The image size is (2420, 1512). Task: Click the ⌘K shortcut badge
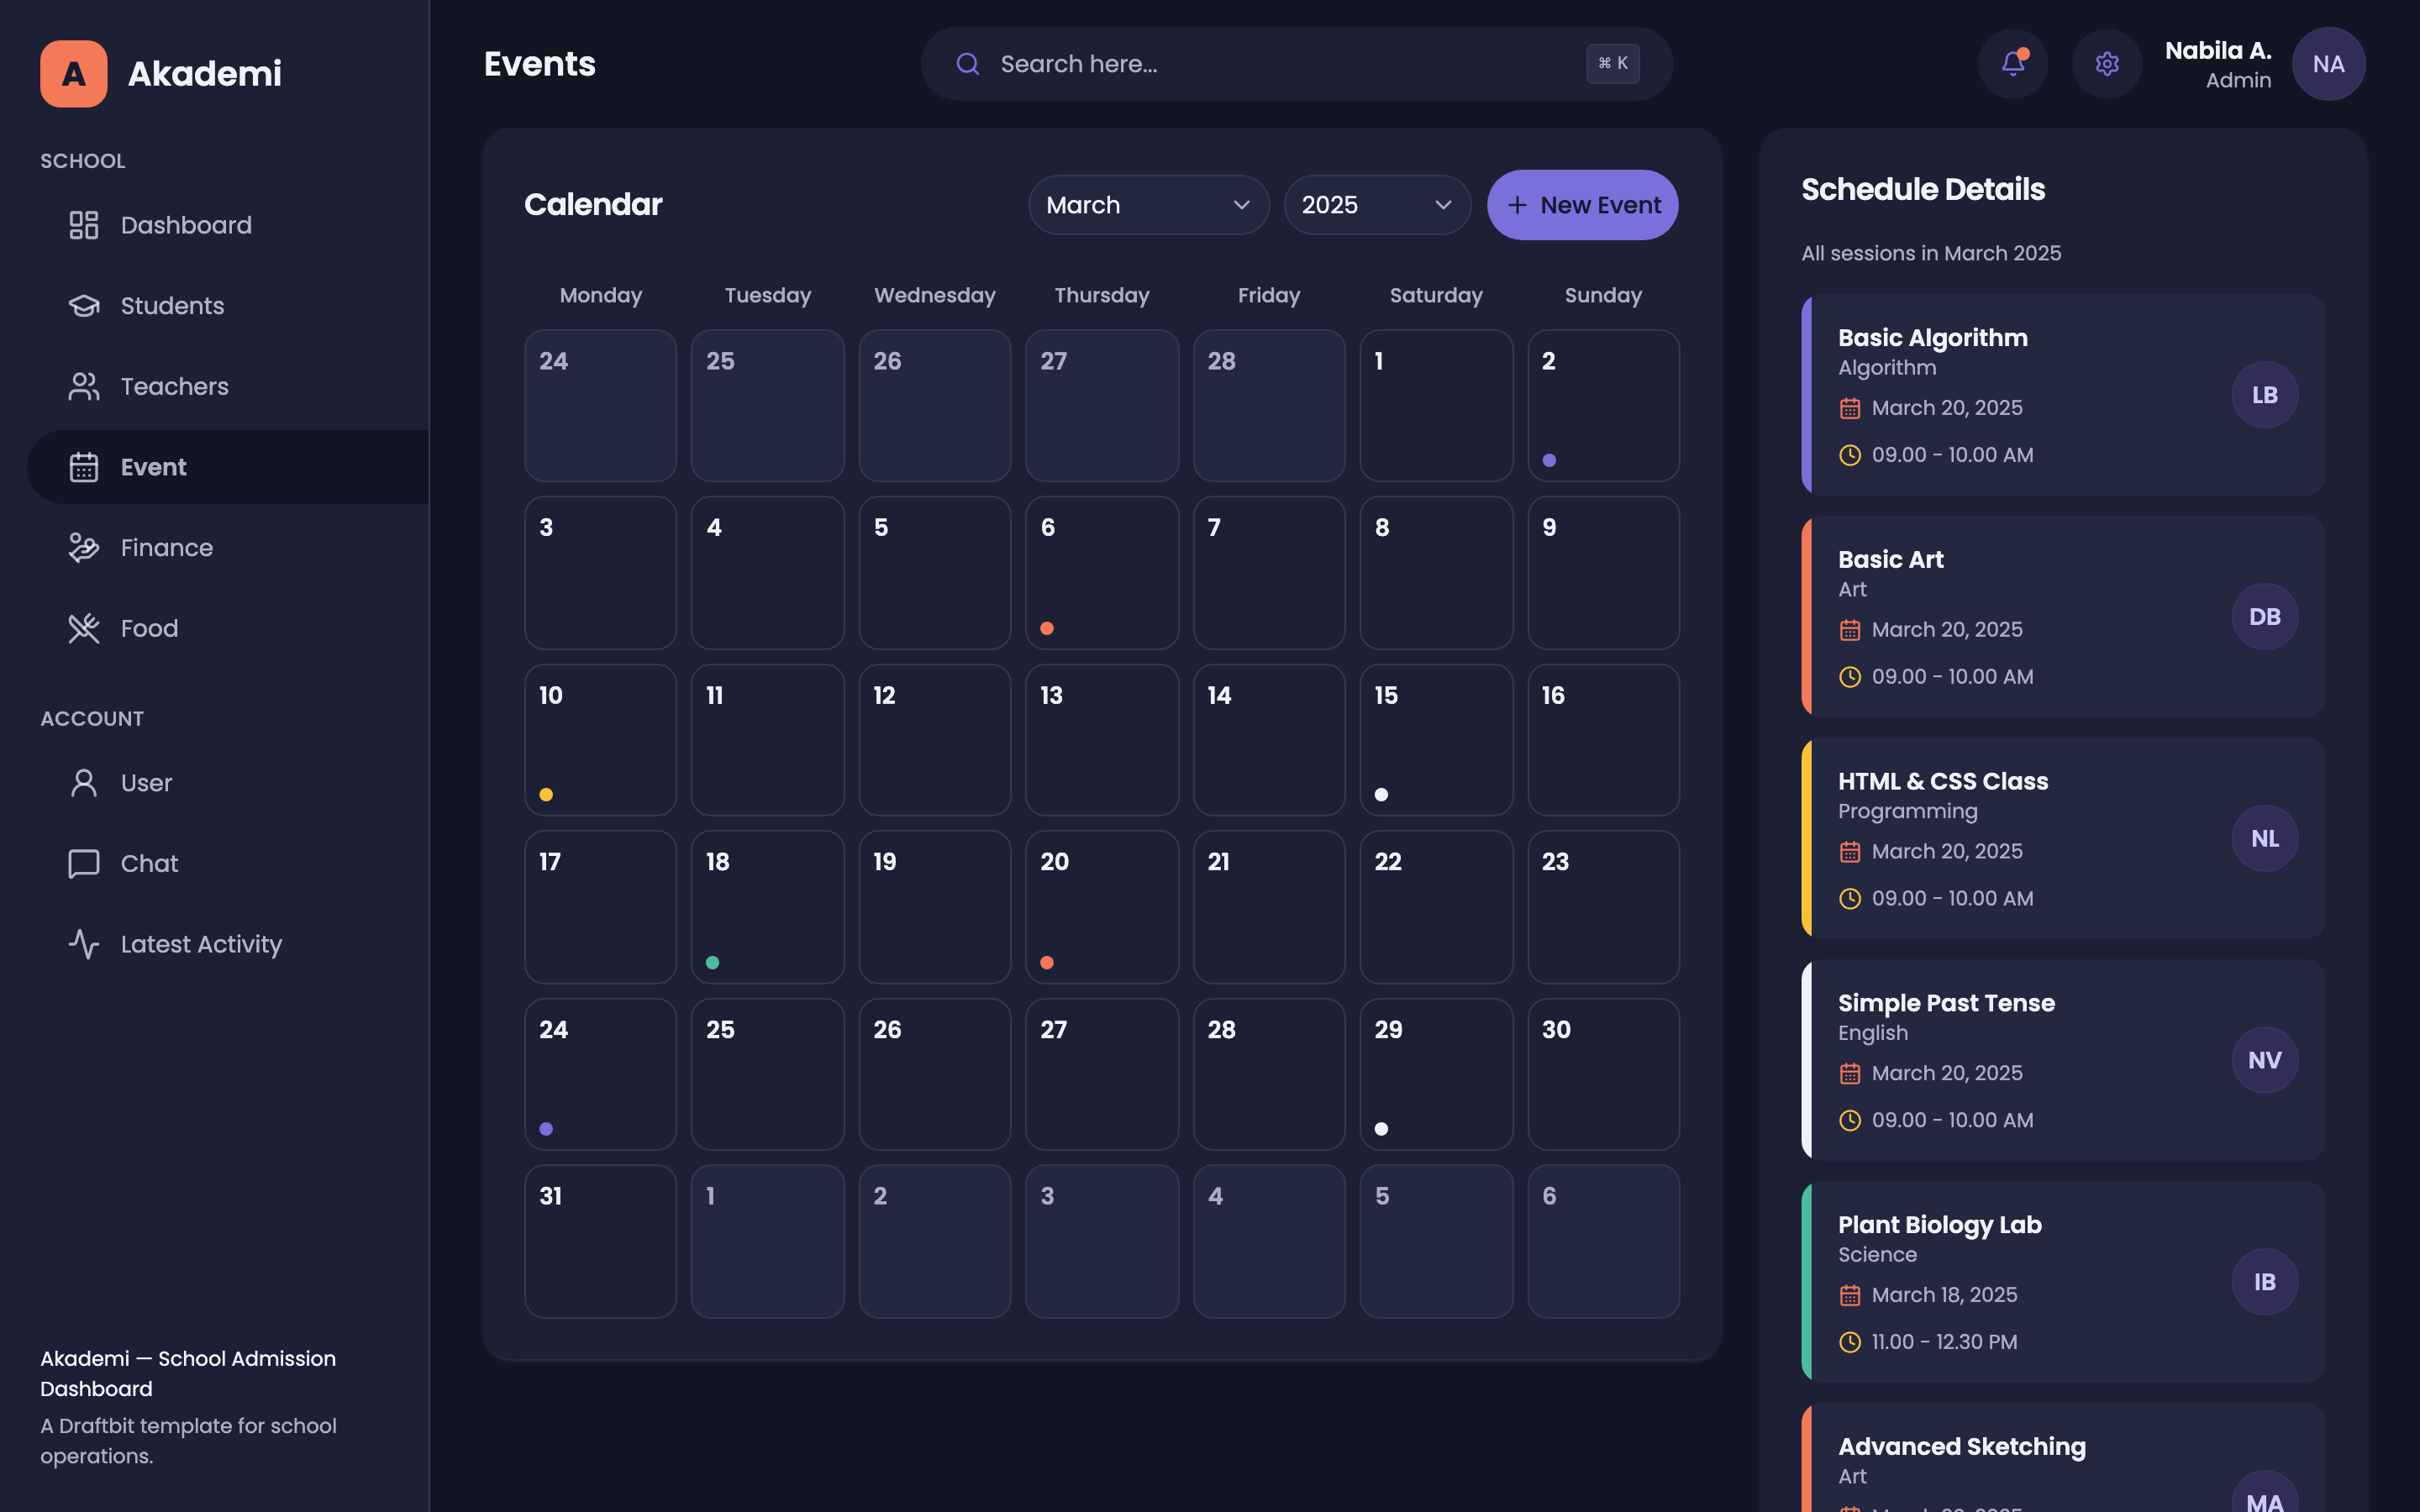pyautogui.click(x=1612, y=64)
